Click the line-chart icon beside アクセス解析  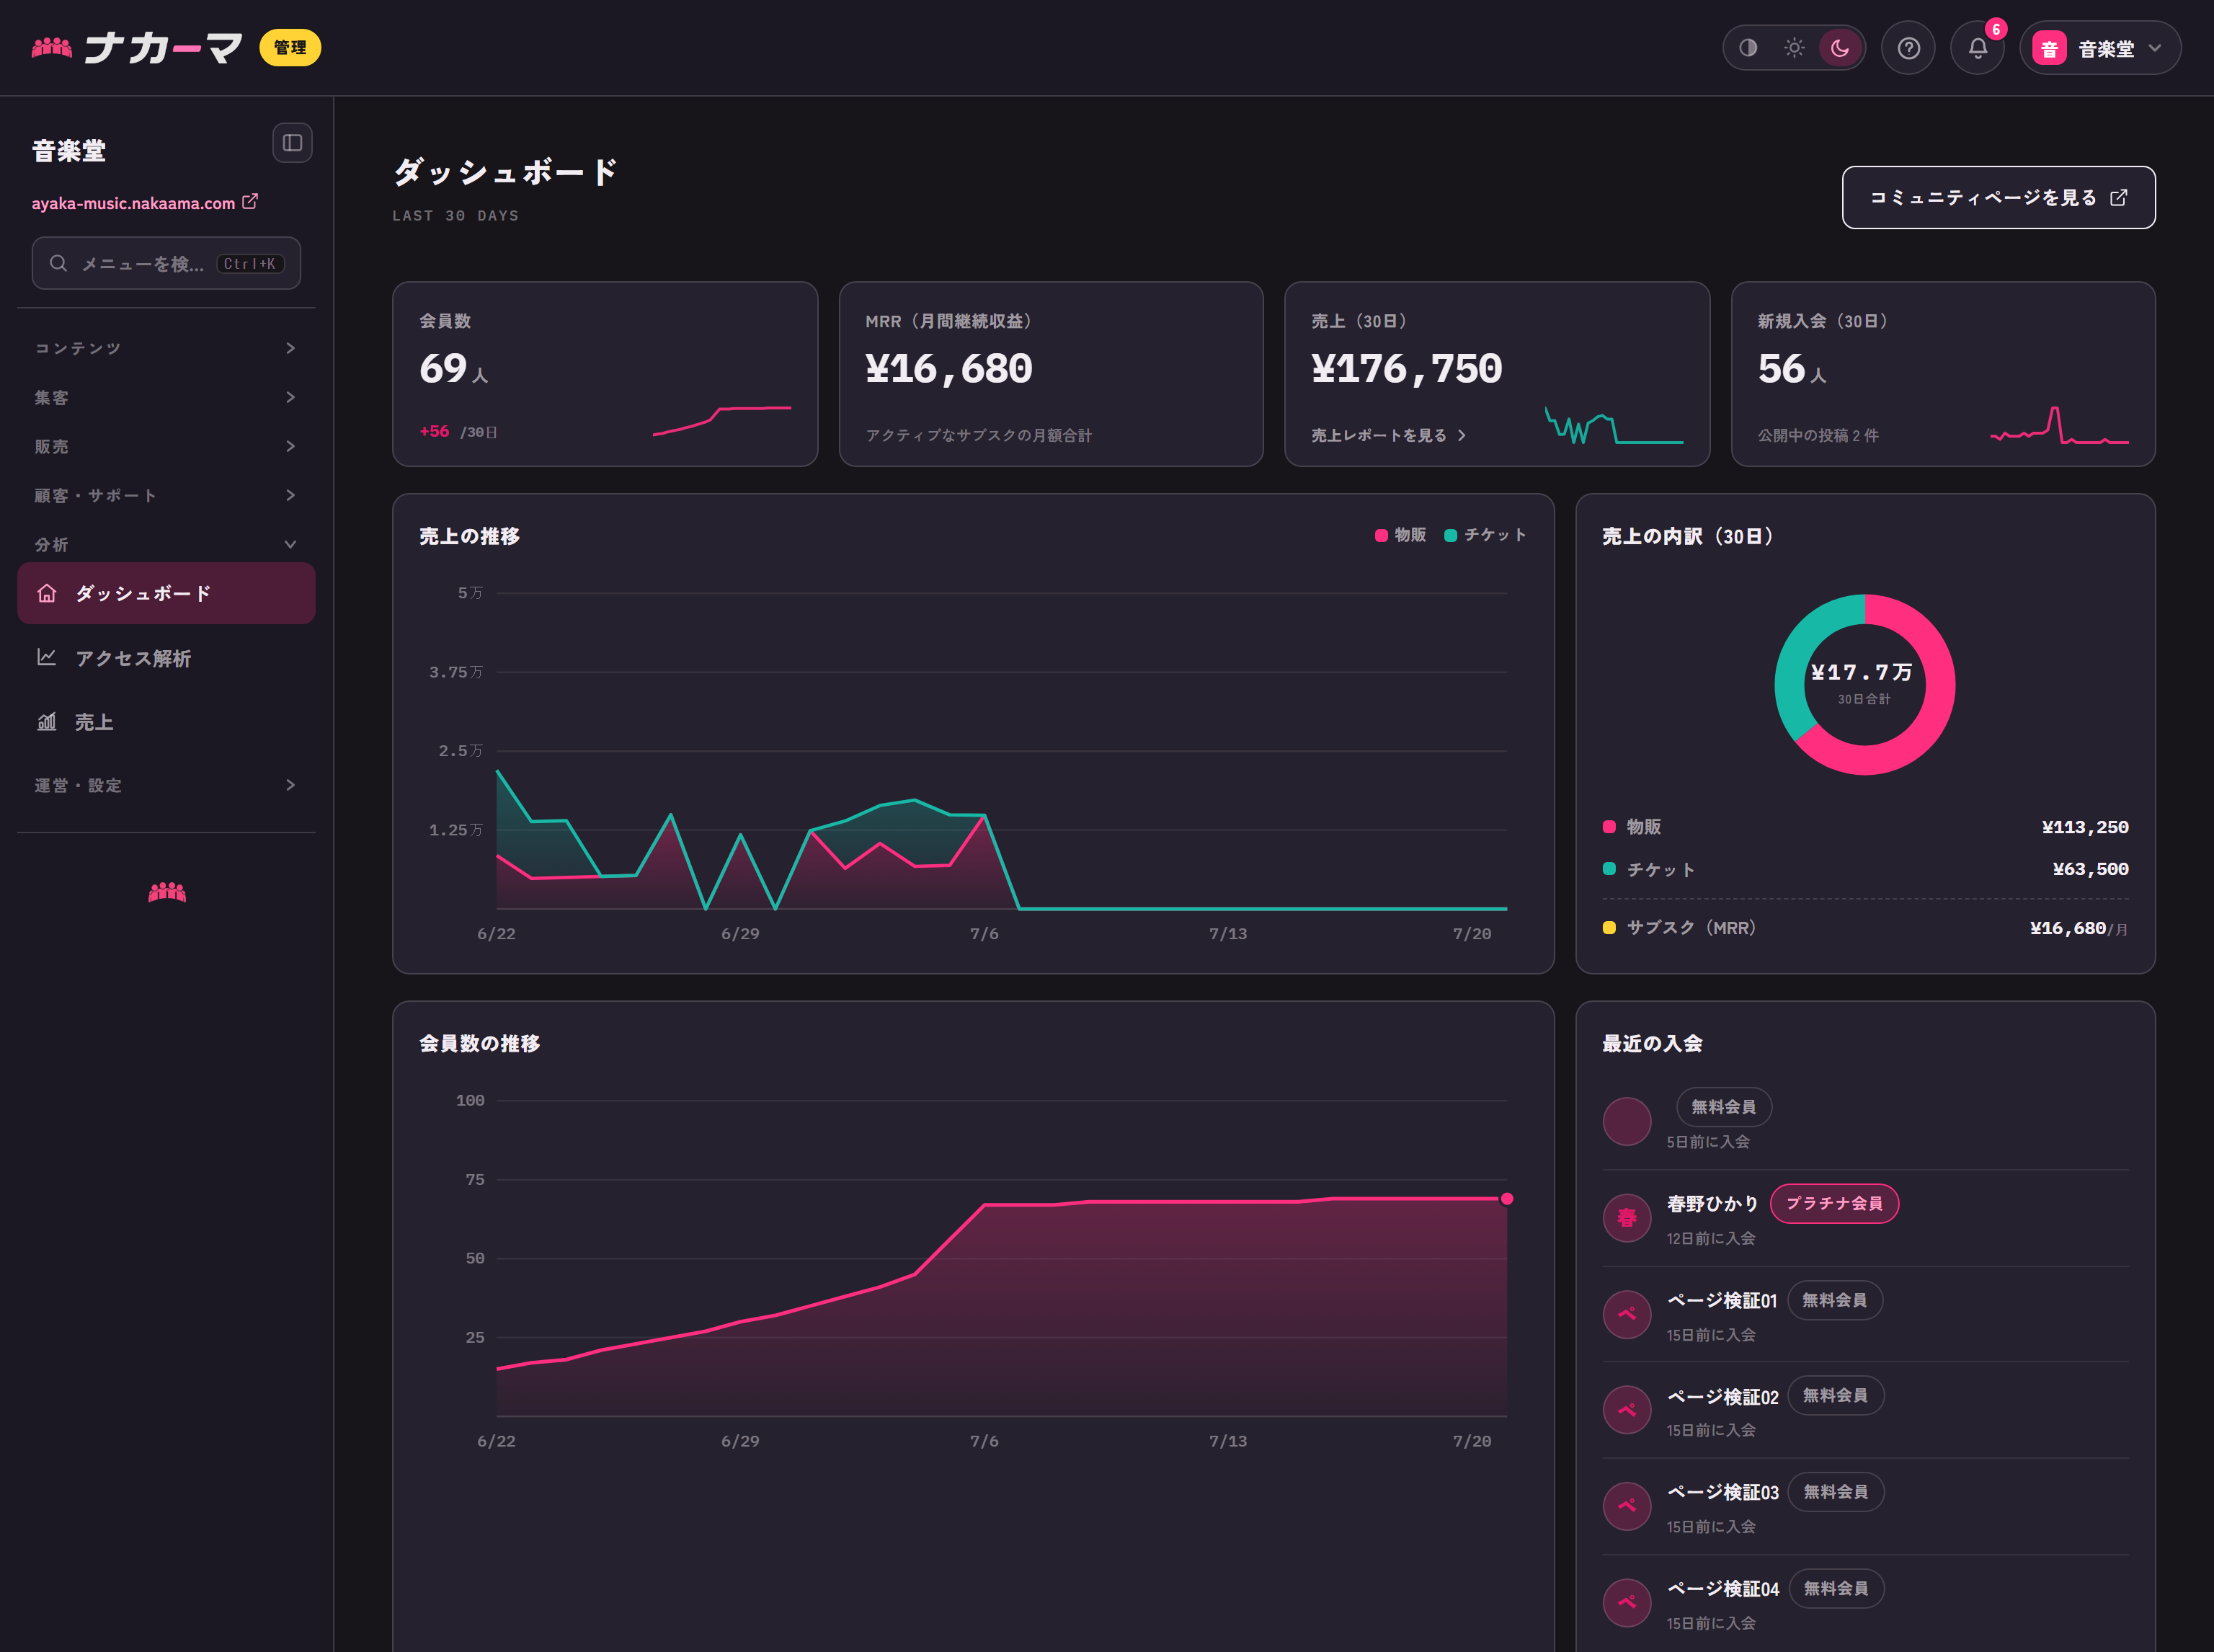[x=46, y=657]
